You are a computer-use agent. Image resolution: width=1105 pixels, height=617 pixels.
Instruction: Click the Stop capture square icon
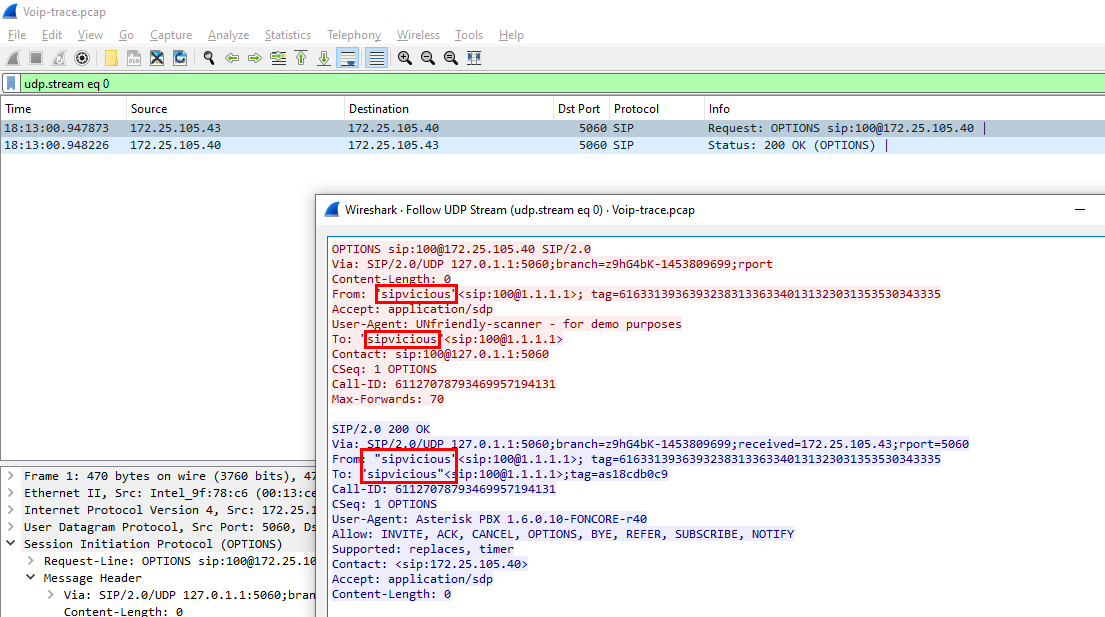coord(36,58)
